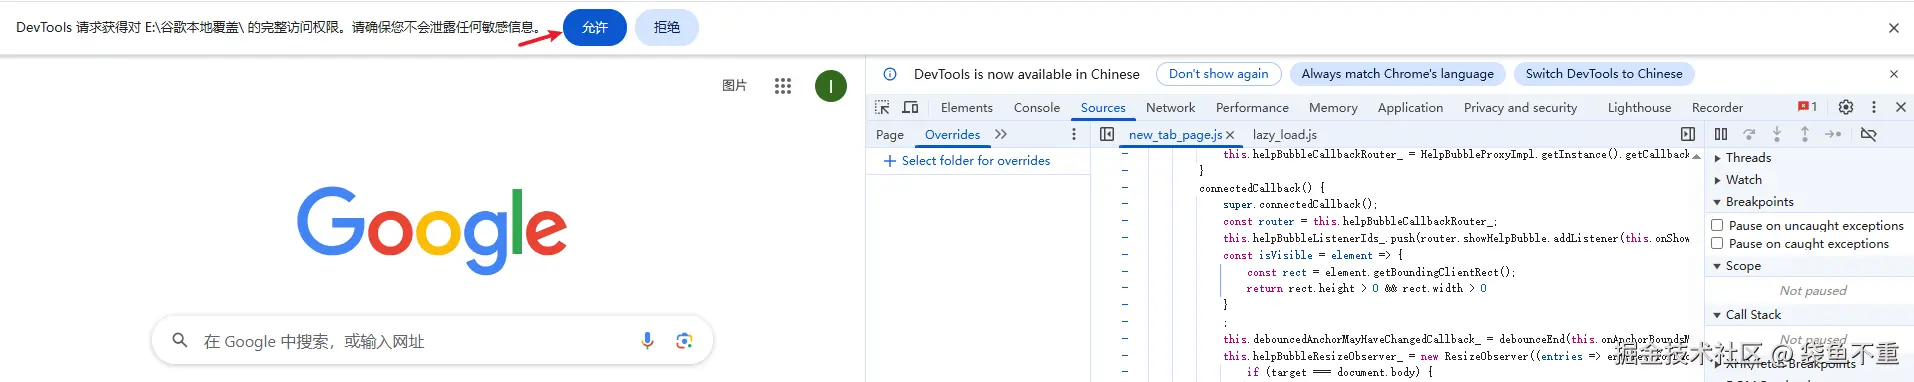Open the Application tab
This screenshot has width=1914, height=382.
(x=1410, y=108)
